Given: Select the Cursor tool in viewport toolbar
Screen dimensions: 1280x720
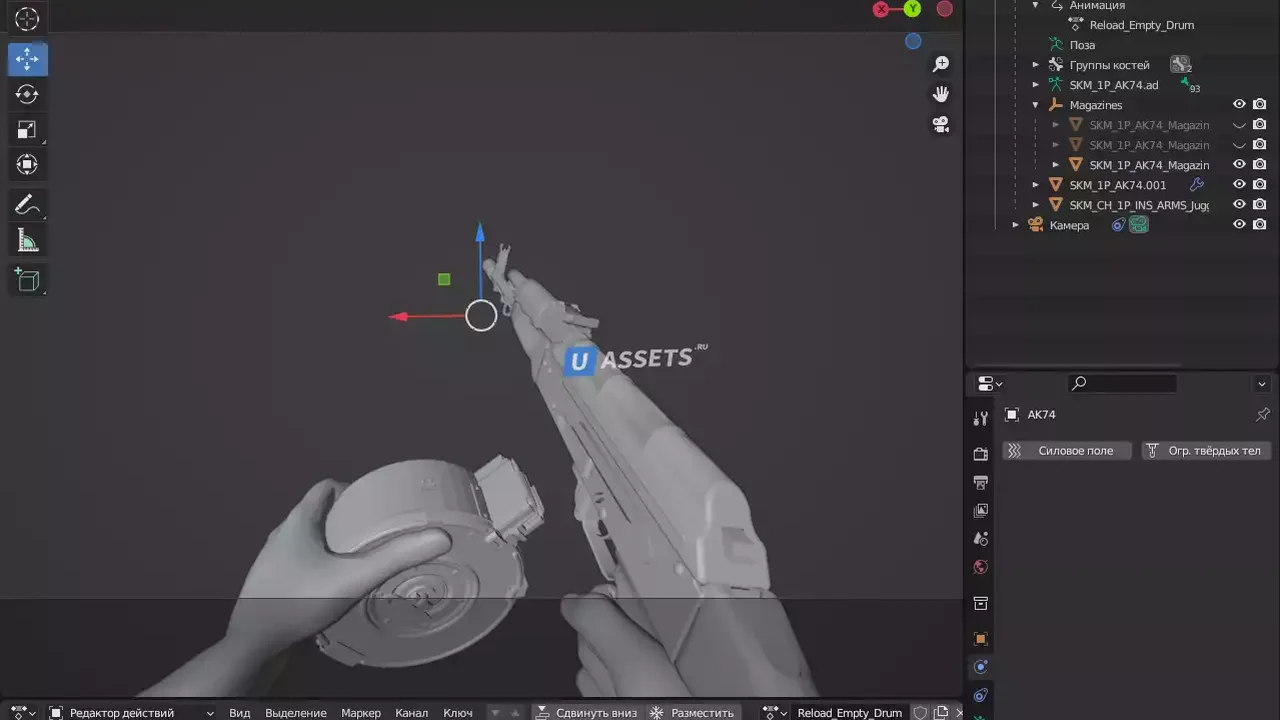Looking at the screenshot, I should click(x=27, y=18).
